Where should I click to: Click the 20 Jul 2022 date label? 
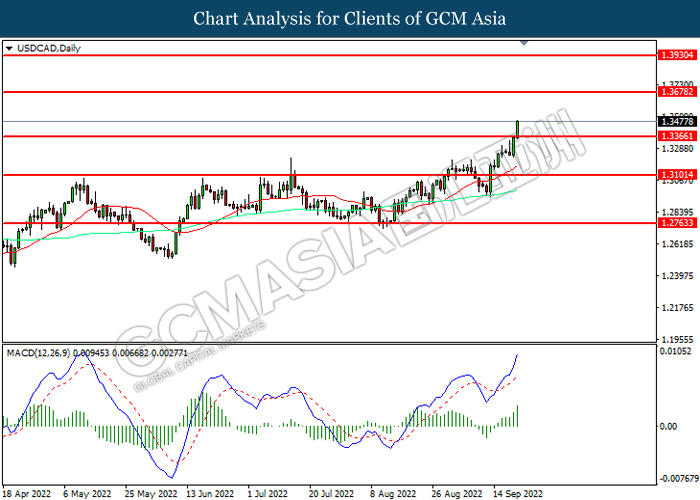[x=332, y=494]
